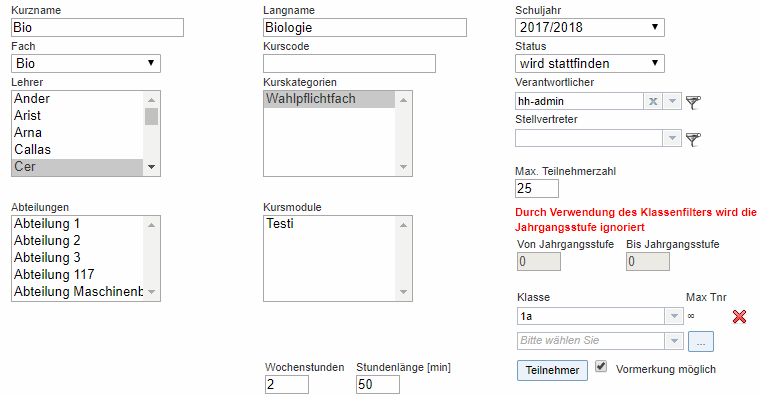The height and width of the screenshot is (397, 759).
Task: Clear hh-admin with the x button
Action: (653, 101)
